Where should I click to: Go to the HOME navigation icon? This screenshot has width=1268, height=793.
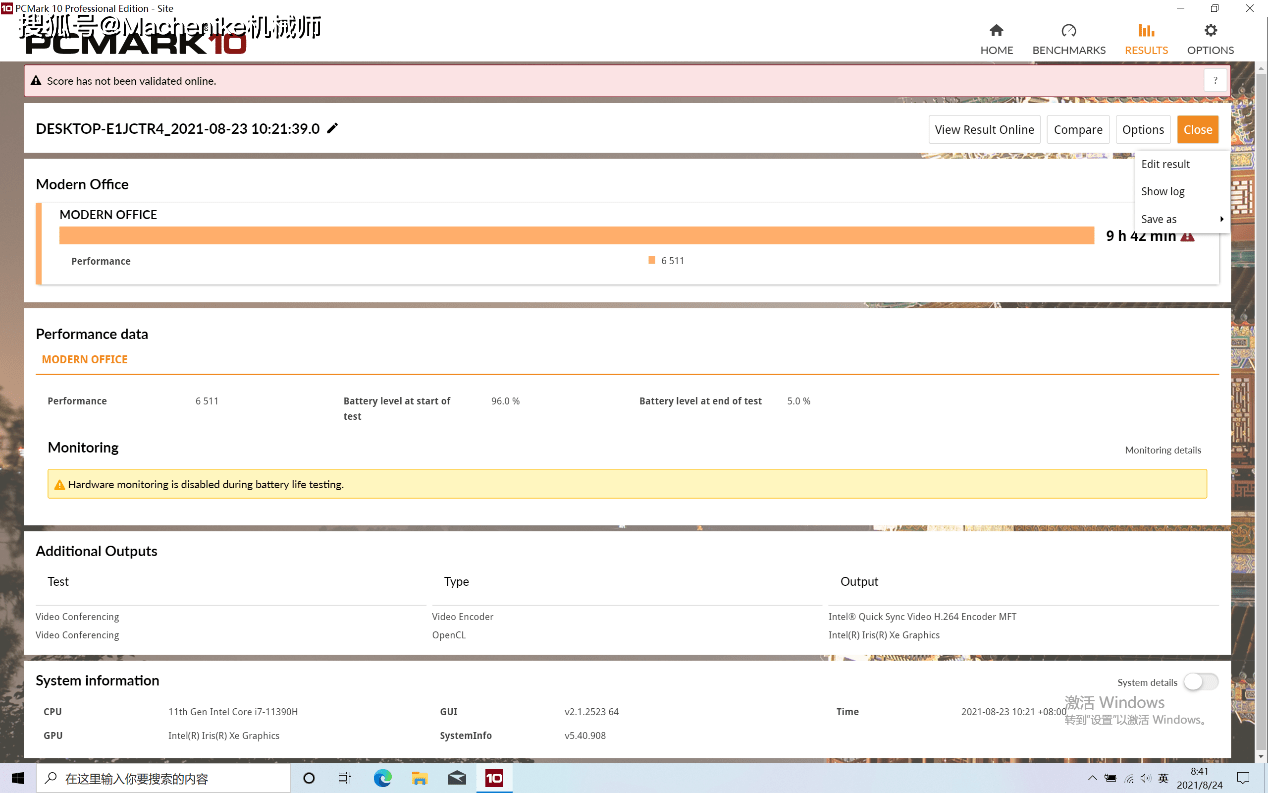(996, 31)
